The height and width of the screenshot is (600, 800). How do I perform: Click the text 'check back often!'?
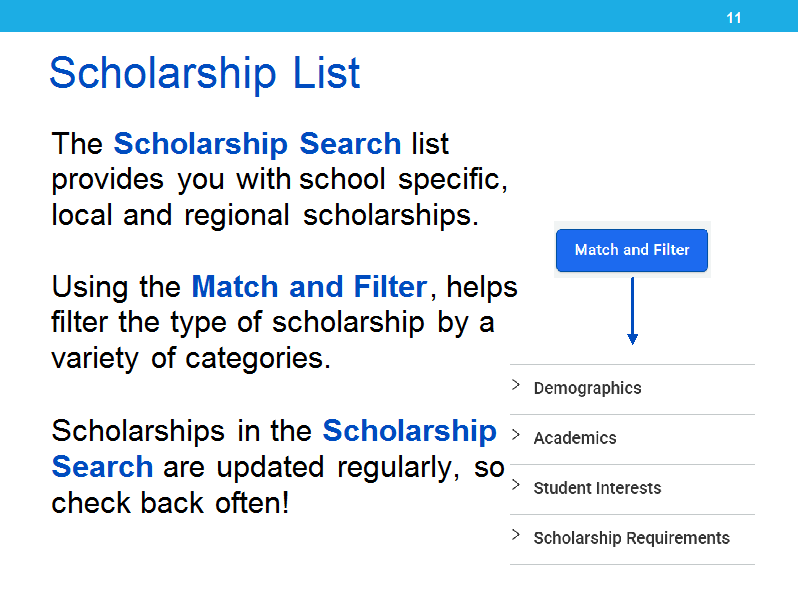pyautogui.click(x=170, y=504)
